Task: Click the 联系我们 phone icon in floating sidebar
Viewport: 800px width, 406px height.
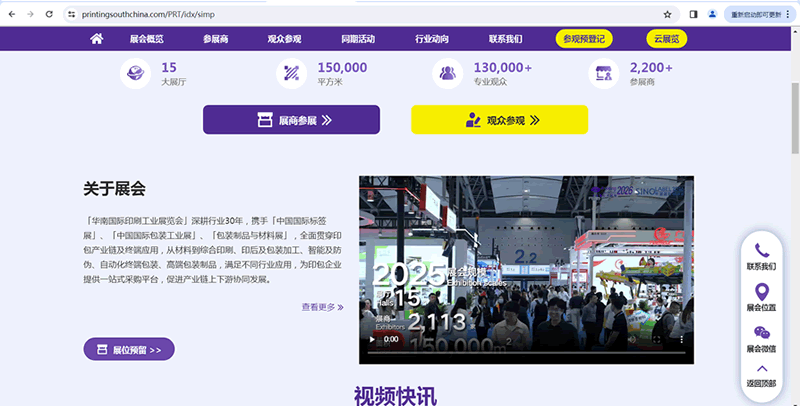Action: 762,251
